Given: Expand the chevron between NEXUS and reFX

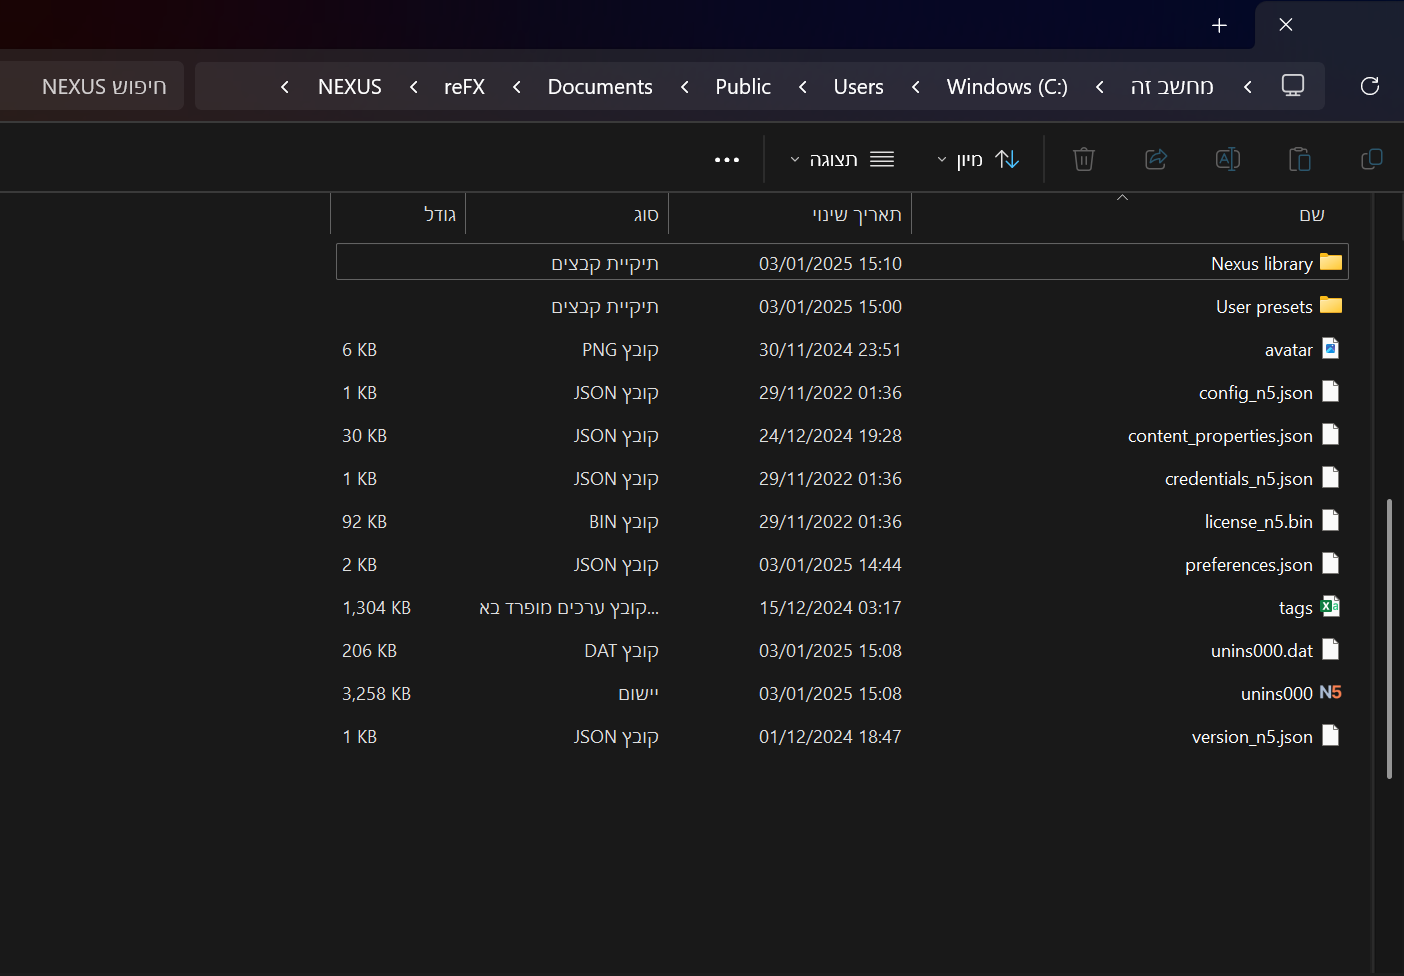Looking at the screenshot, I should point(414,87).
